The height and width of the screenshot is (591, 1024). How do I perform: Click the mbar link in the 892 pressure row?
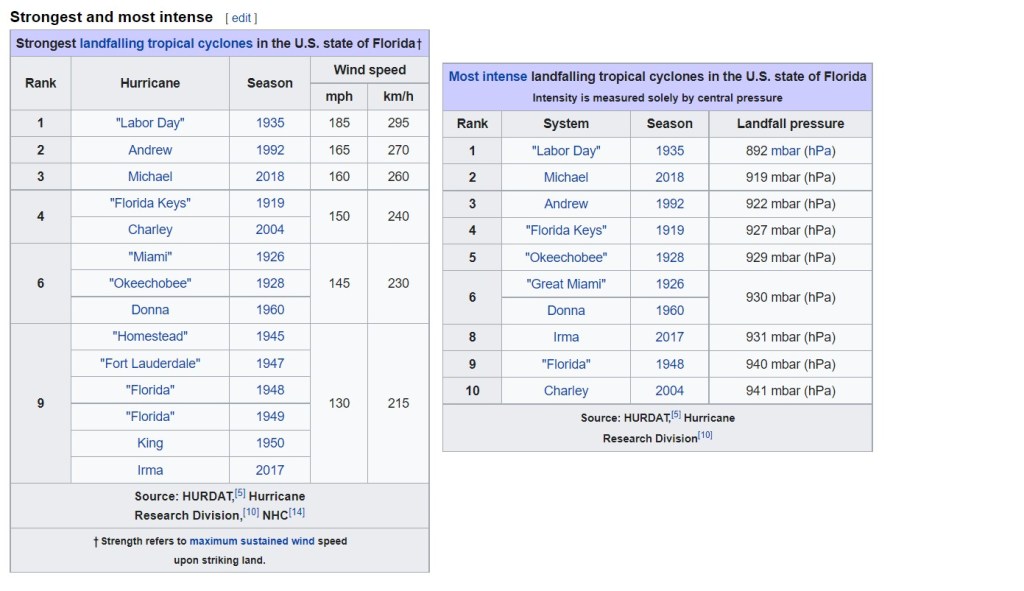(x=786, y=151)
